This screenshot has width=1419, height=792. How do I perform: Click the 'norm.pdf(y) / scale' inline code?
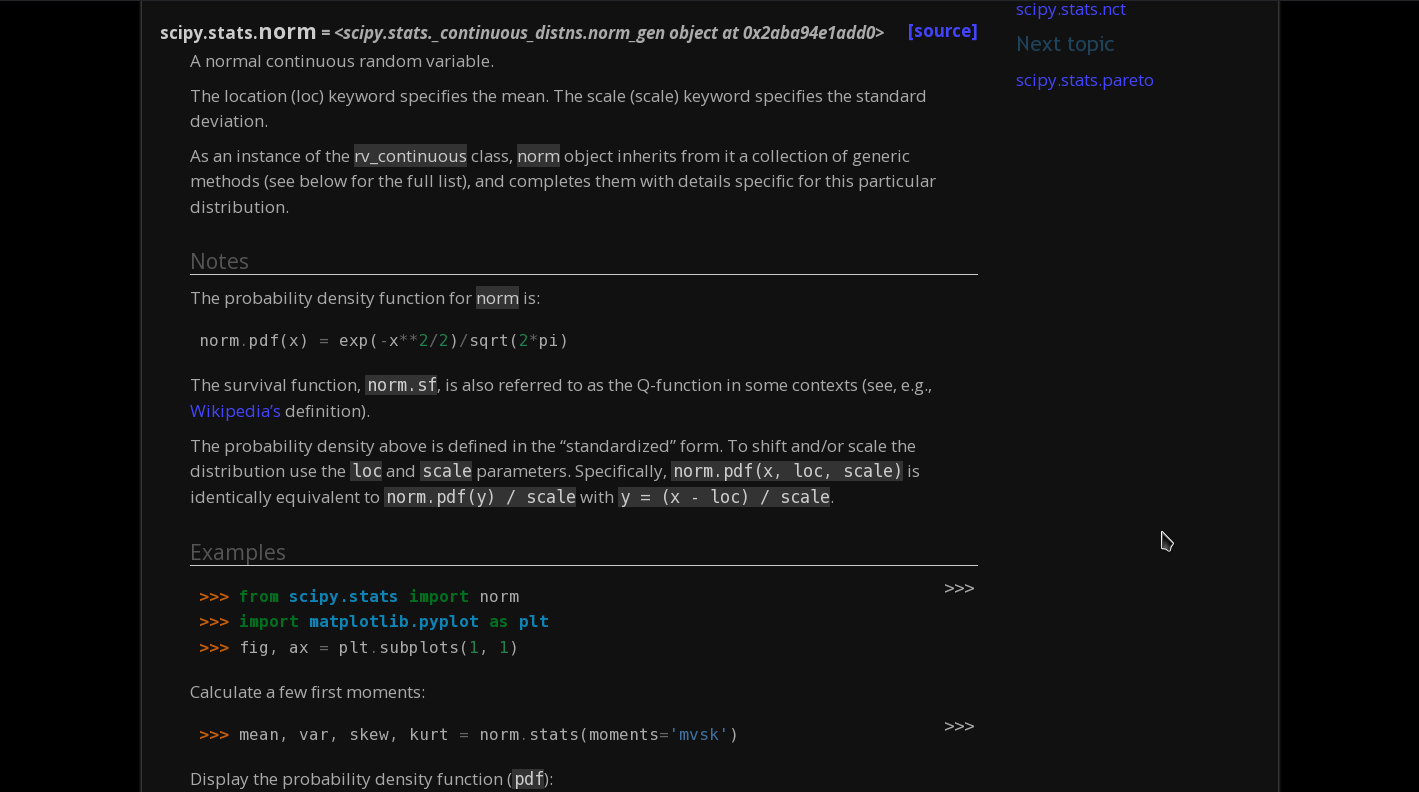[x=480, y=497]
